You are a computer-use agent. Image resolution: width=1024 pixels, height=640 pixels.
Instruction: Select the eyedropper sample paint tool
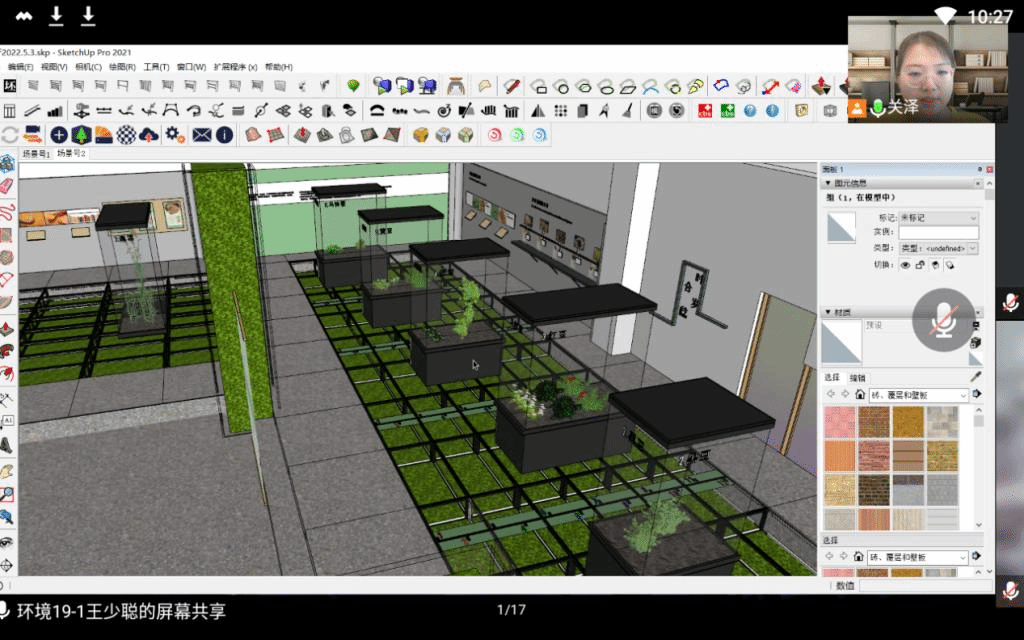tap(976, 377)
